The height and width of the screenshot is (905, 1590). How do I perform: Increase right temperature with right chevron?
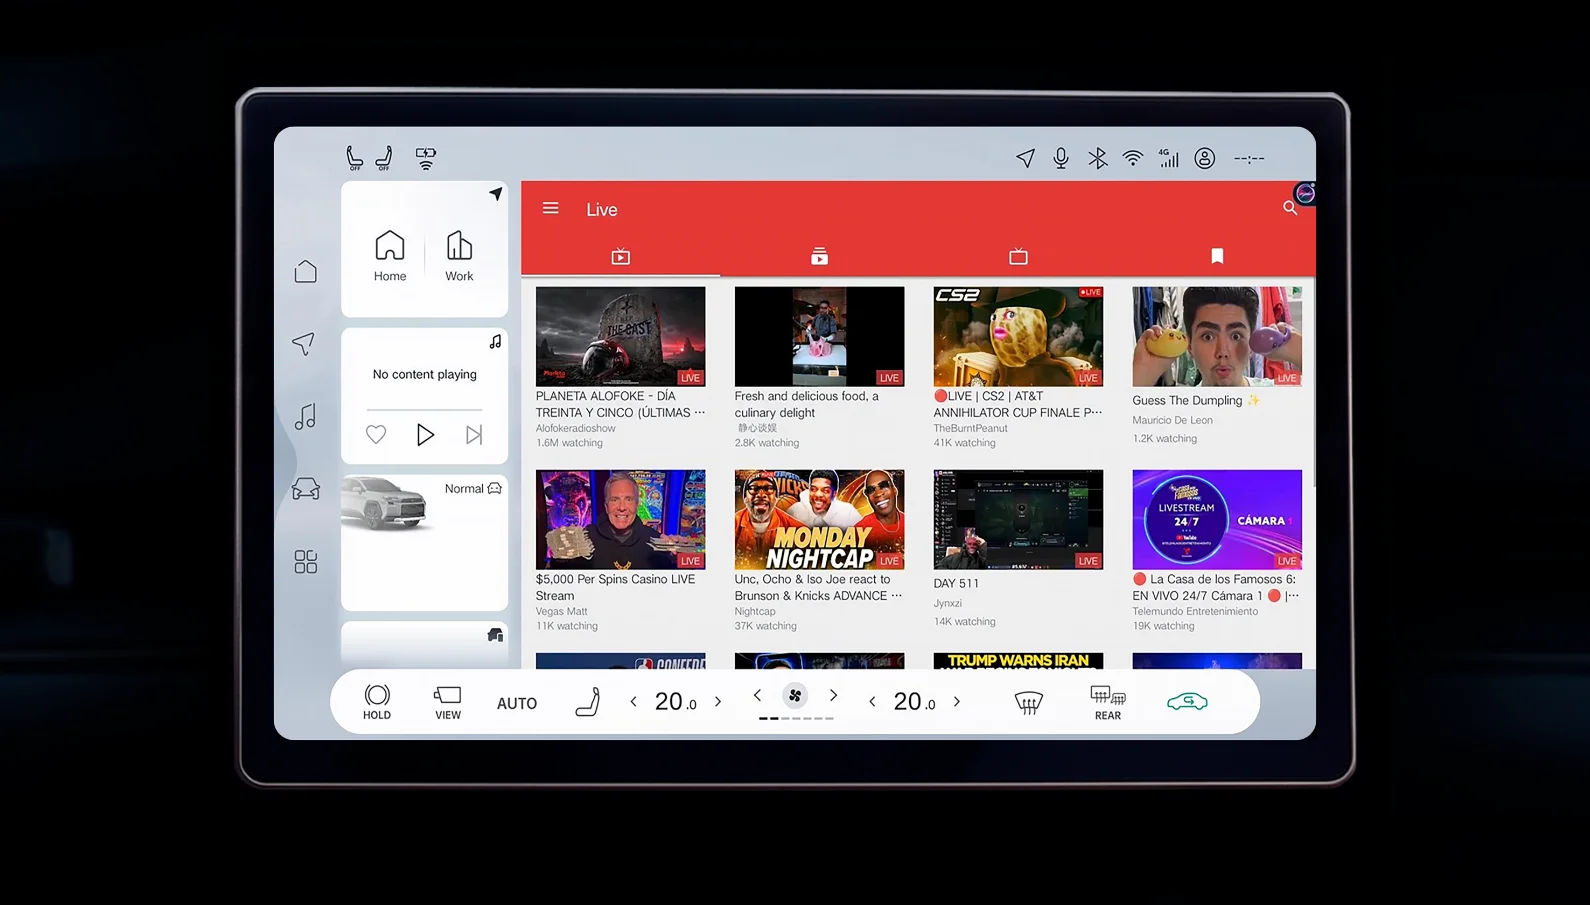tap(957, 702)
